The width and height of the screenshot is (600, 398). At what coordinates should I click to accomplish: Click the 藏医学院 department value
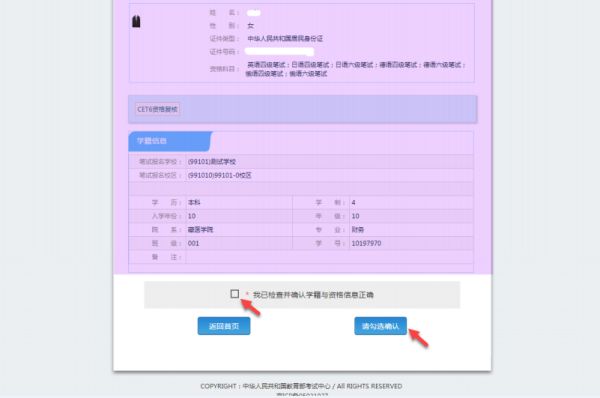click(200, 230)
